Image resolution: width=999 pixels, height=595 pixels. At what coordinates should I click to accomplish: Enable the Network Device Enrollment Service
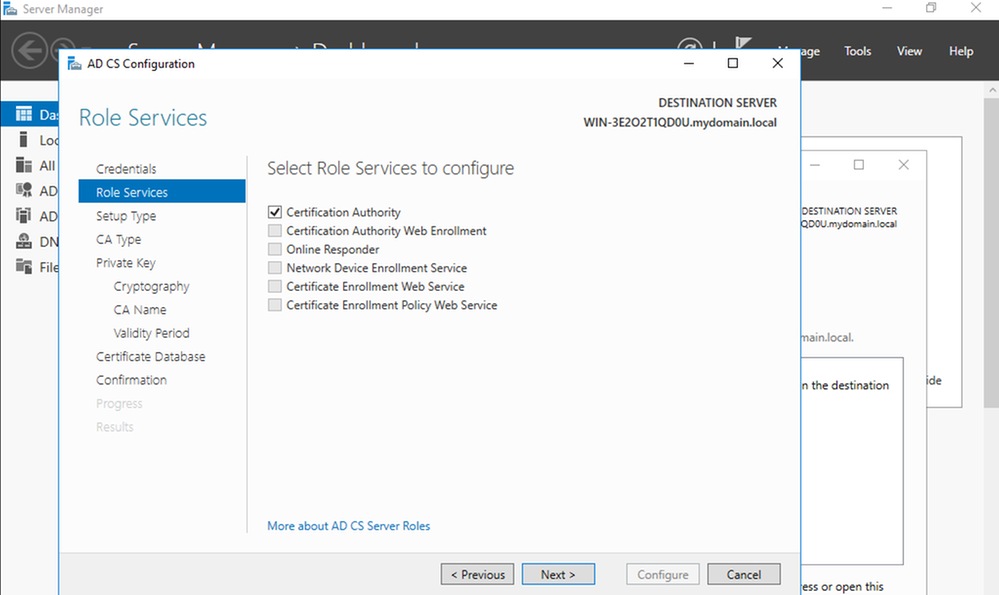coord(274,268)
